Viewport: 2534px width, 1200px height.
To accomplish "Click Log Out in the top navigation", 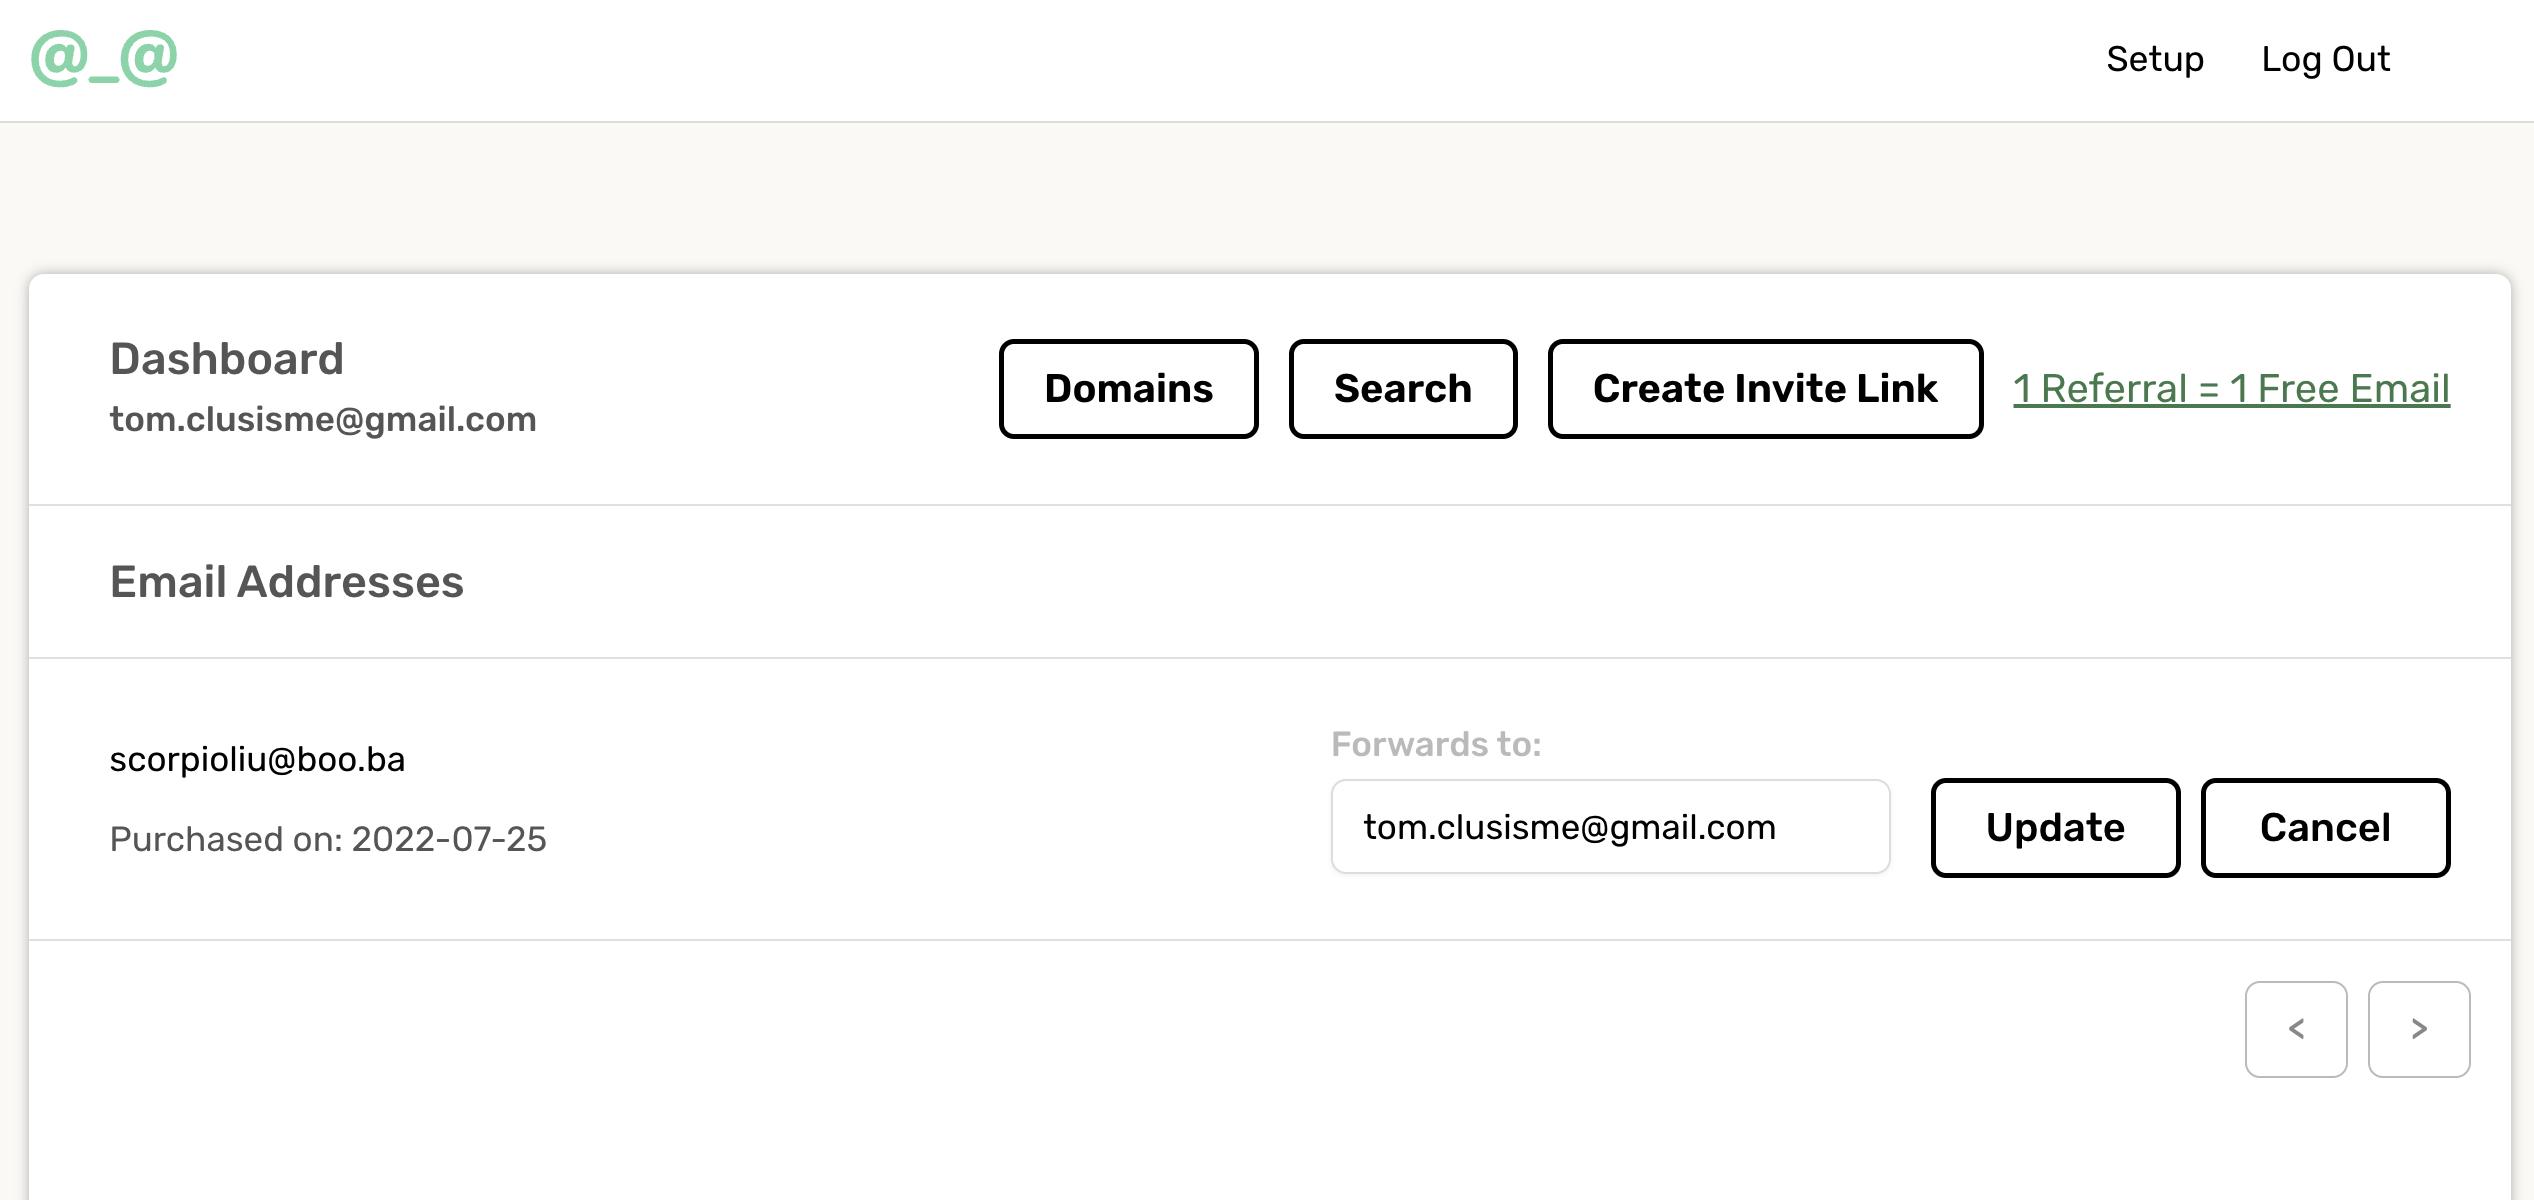I will 2325,59.
